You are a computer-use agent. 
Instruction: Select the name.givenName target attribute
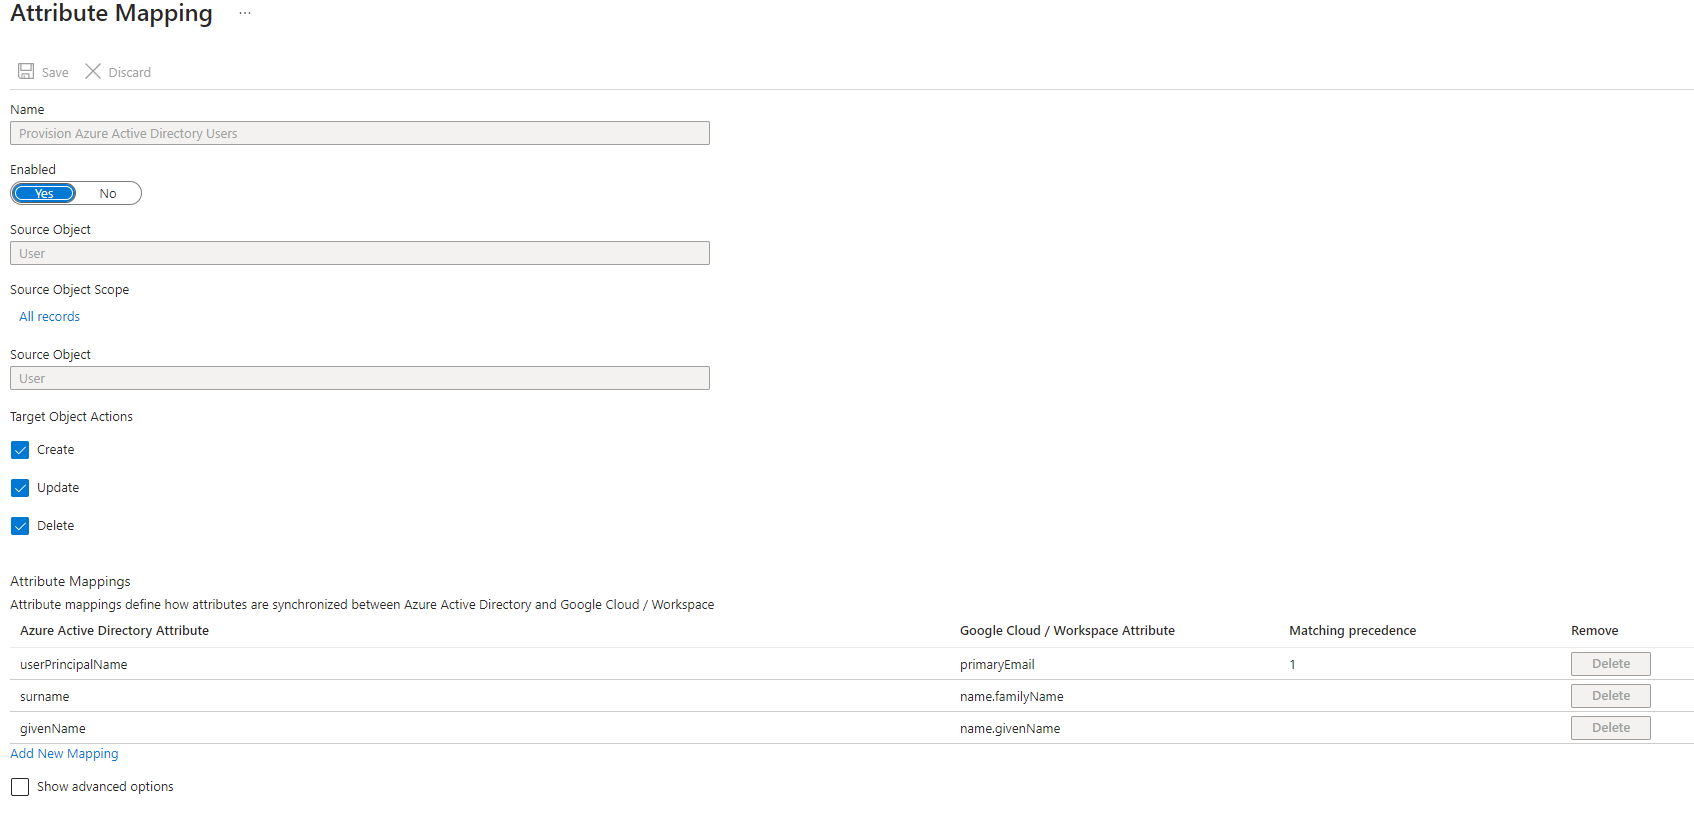(x=1009, y=729)
